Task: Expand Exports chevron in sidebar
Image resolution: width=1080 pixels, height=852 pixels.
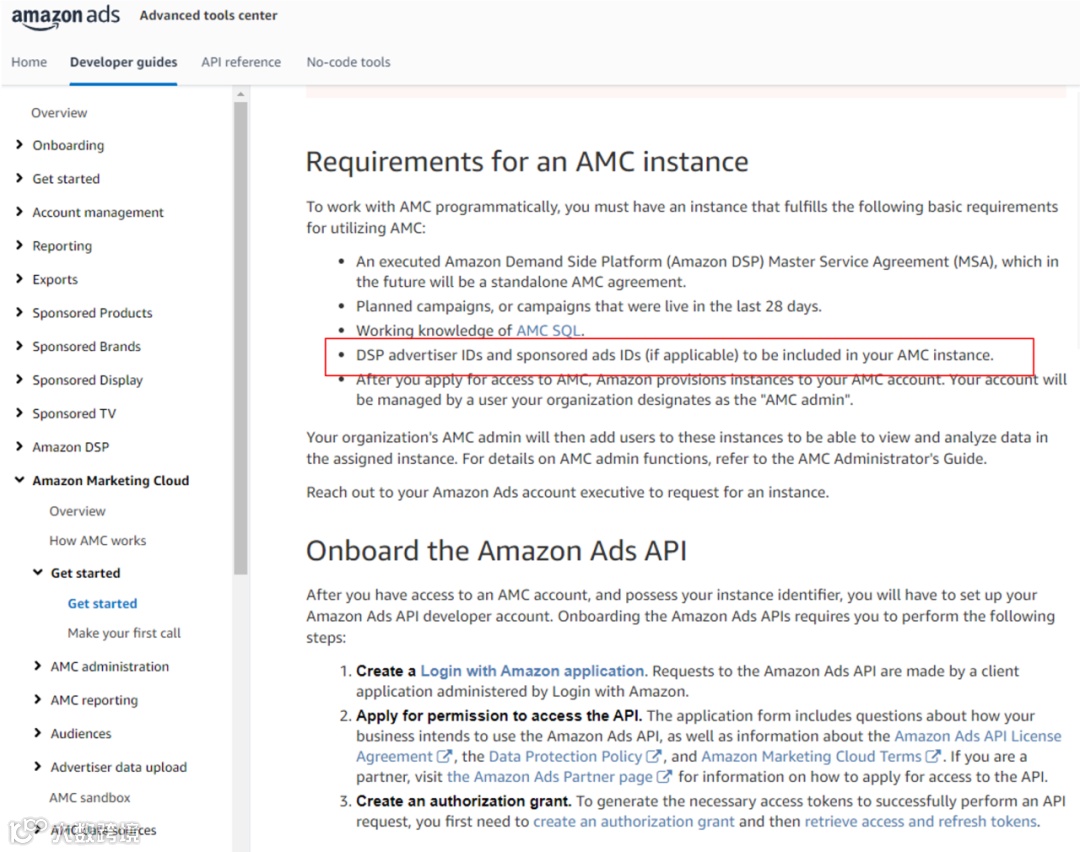Action: [x=19, y=279]
